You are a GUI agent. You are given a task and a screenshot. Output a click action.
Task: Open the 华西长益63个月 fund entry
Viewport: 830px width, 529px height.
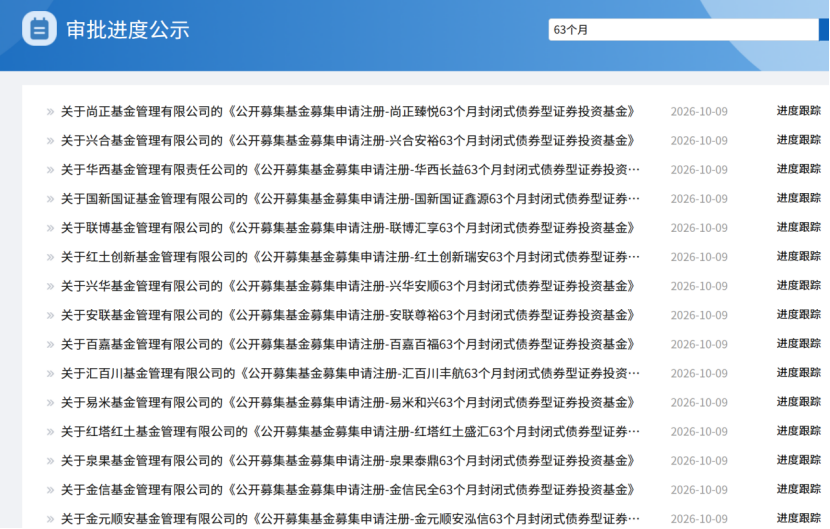(x=350, y=170)
